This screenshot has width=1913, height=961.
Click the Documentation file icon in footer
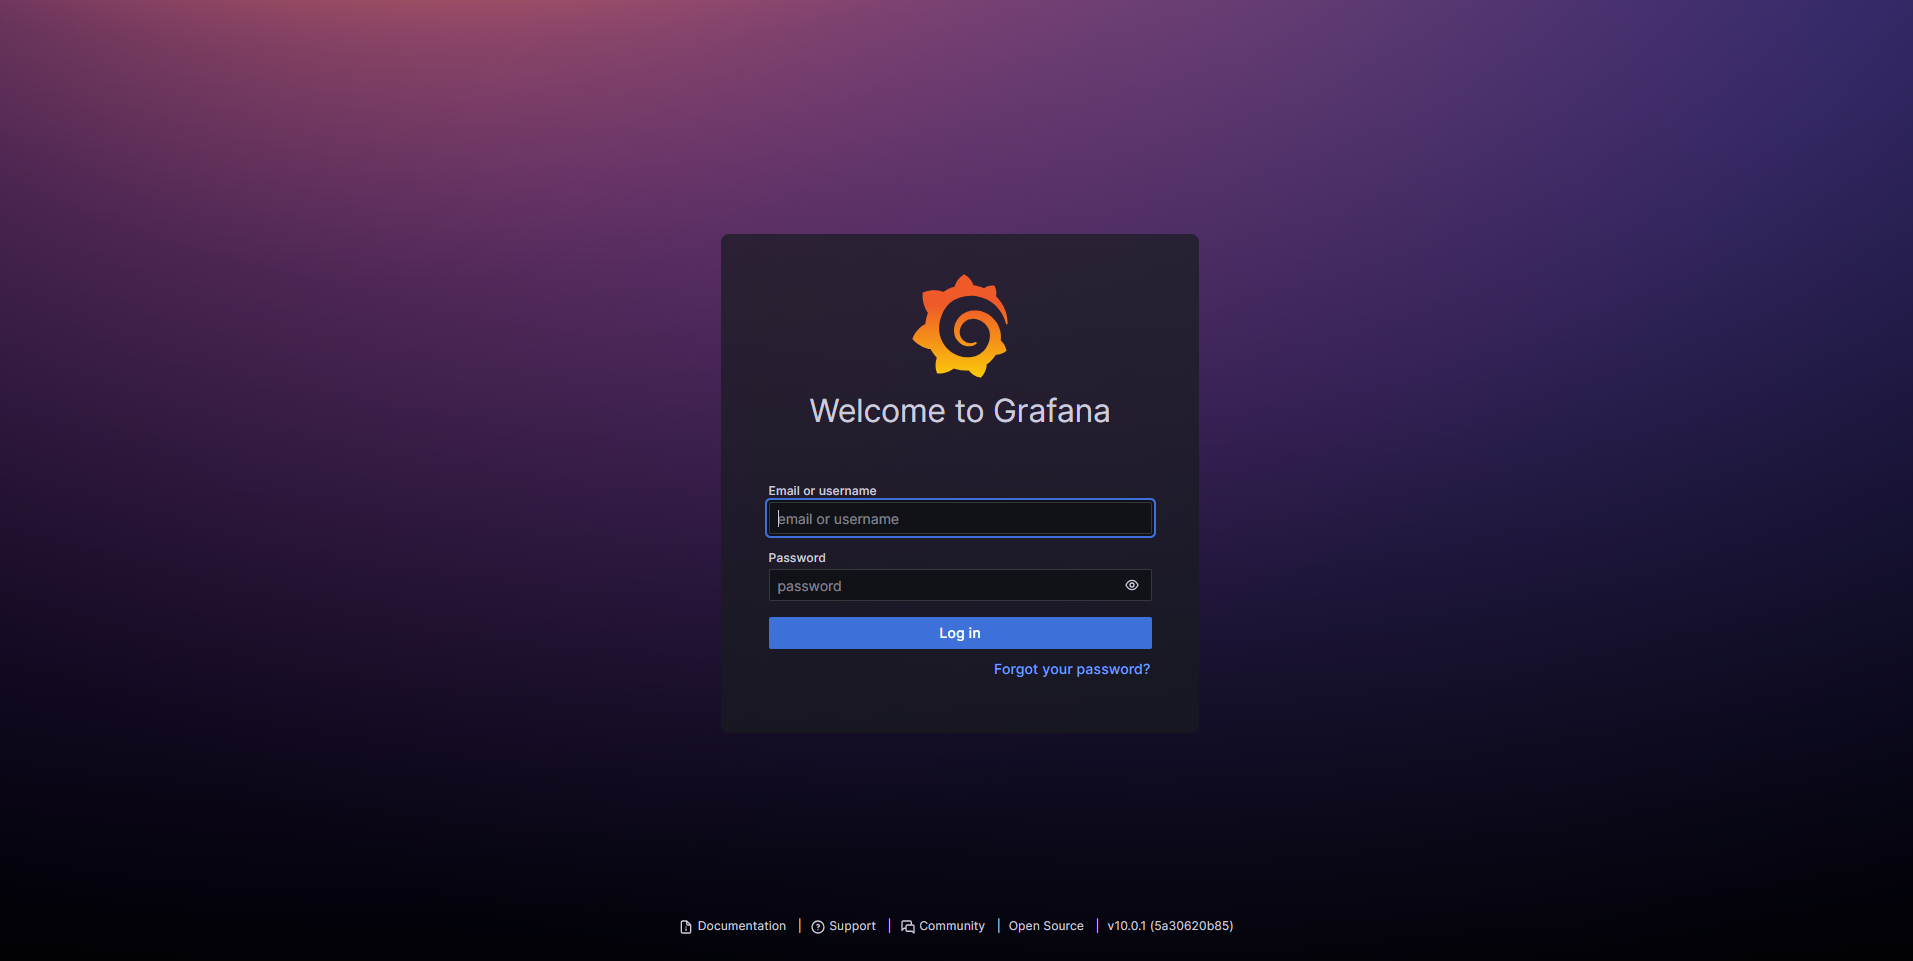pos(685,927)
